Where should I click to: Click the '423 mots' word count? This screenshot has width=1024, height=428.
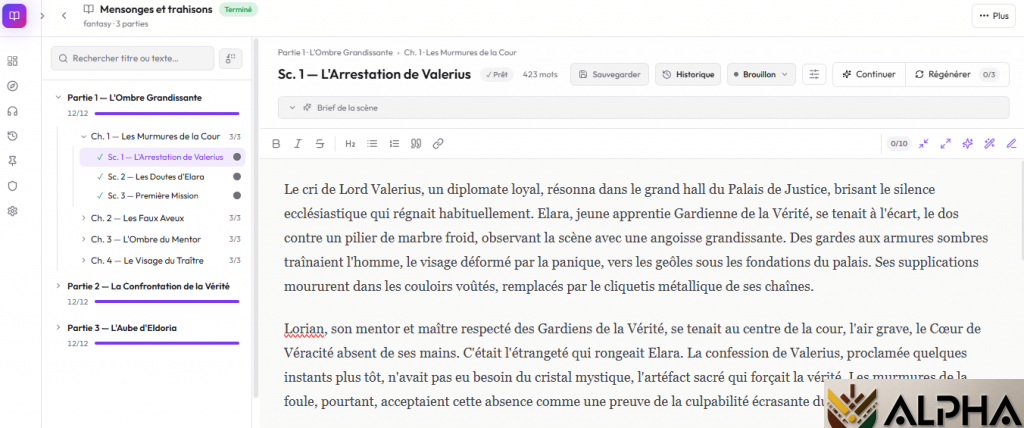point(540,74)
